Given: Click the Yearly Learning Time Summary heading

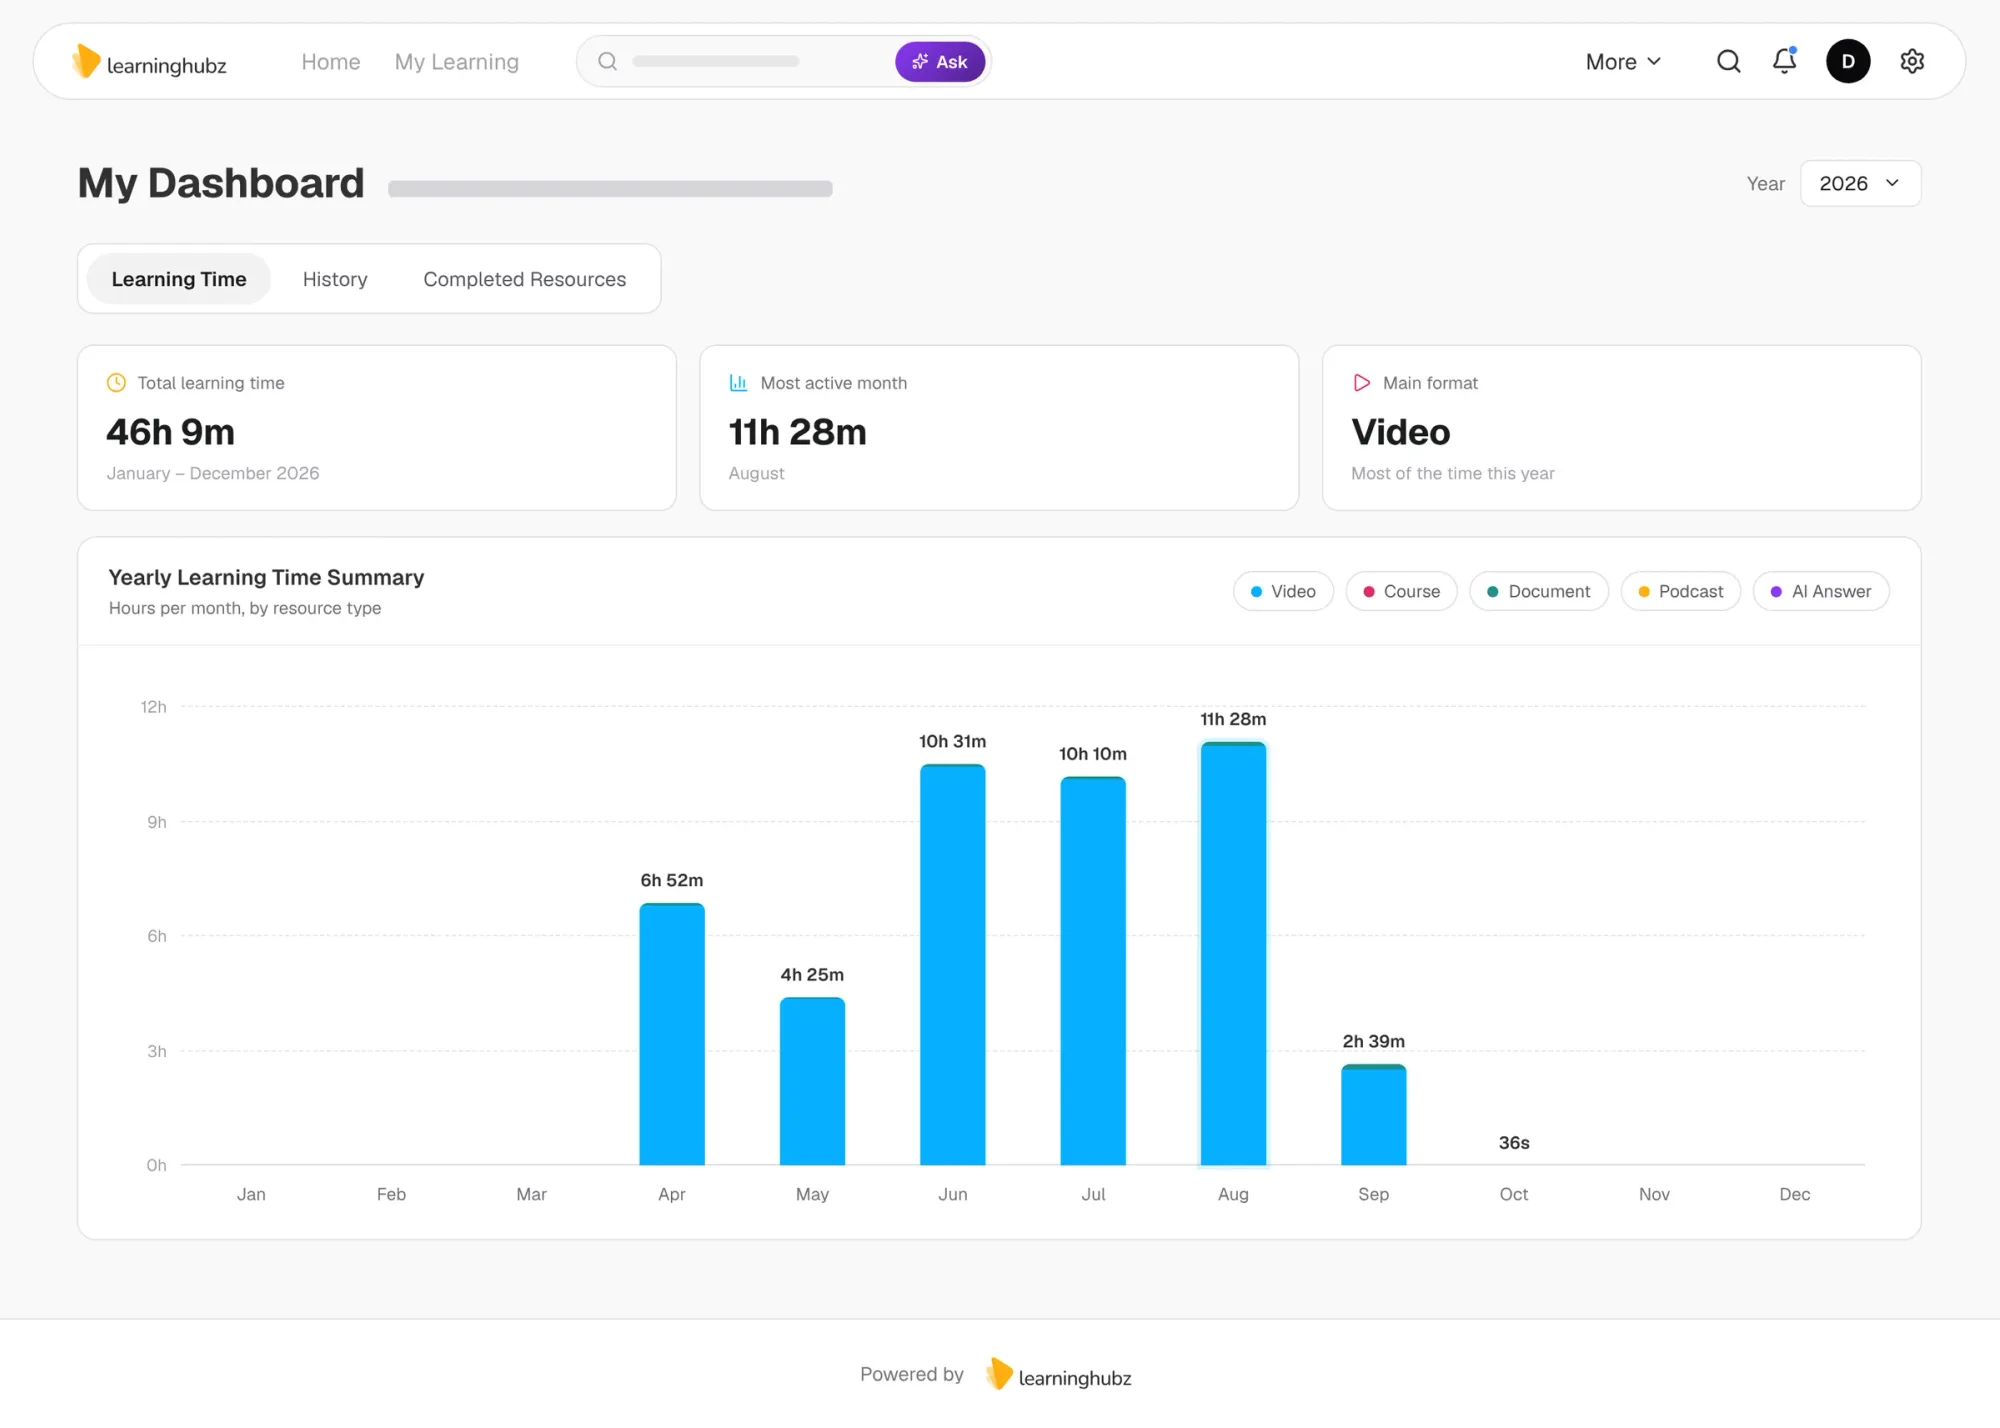Looking at the screenshot, I should [266, 577].
